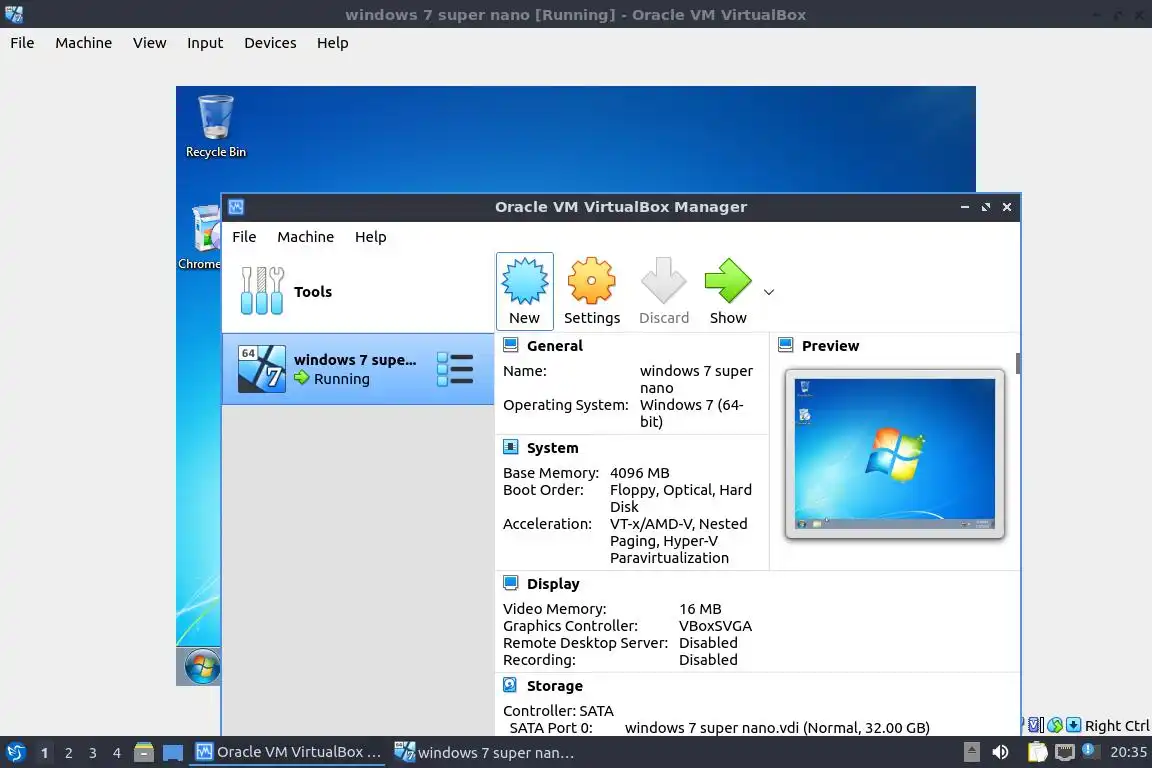Click the notification alert tray icon

pyautogui.click(x=1090, y=751)
